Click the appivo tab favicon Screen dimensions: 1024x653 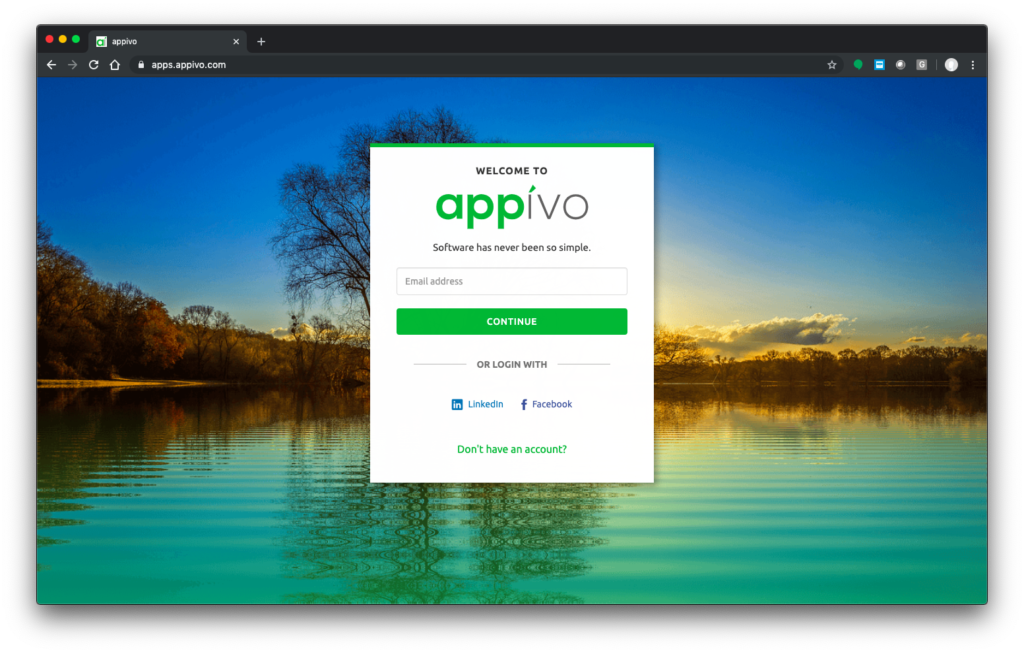point(101,41)
